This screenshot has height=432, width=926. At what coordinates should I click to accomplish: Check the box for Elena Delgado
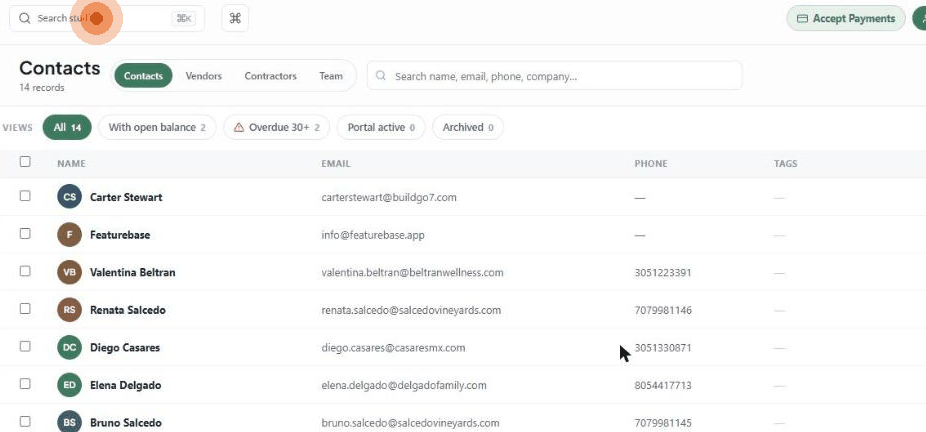coord(25,384)
